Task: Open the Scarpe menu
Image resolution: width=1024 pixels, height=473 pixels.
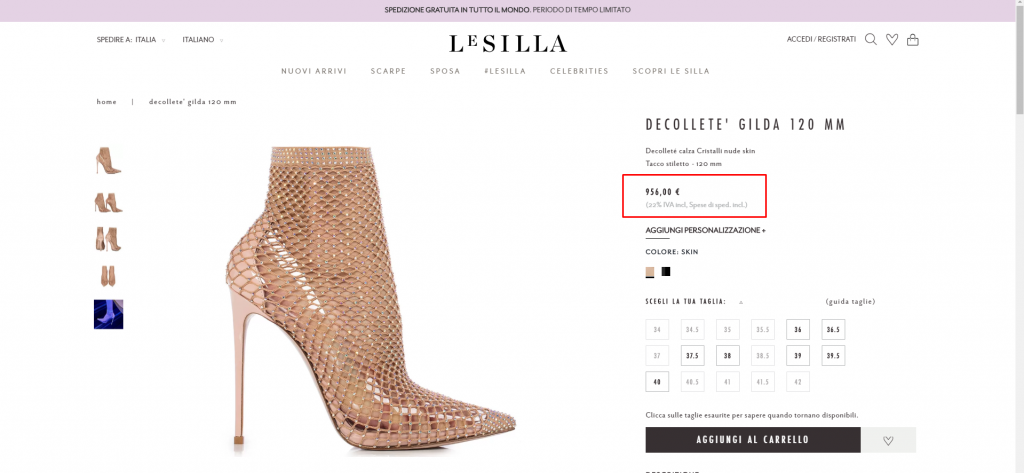Action: [388, 71]
